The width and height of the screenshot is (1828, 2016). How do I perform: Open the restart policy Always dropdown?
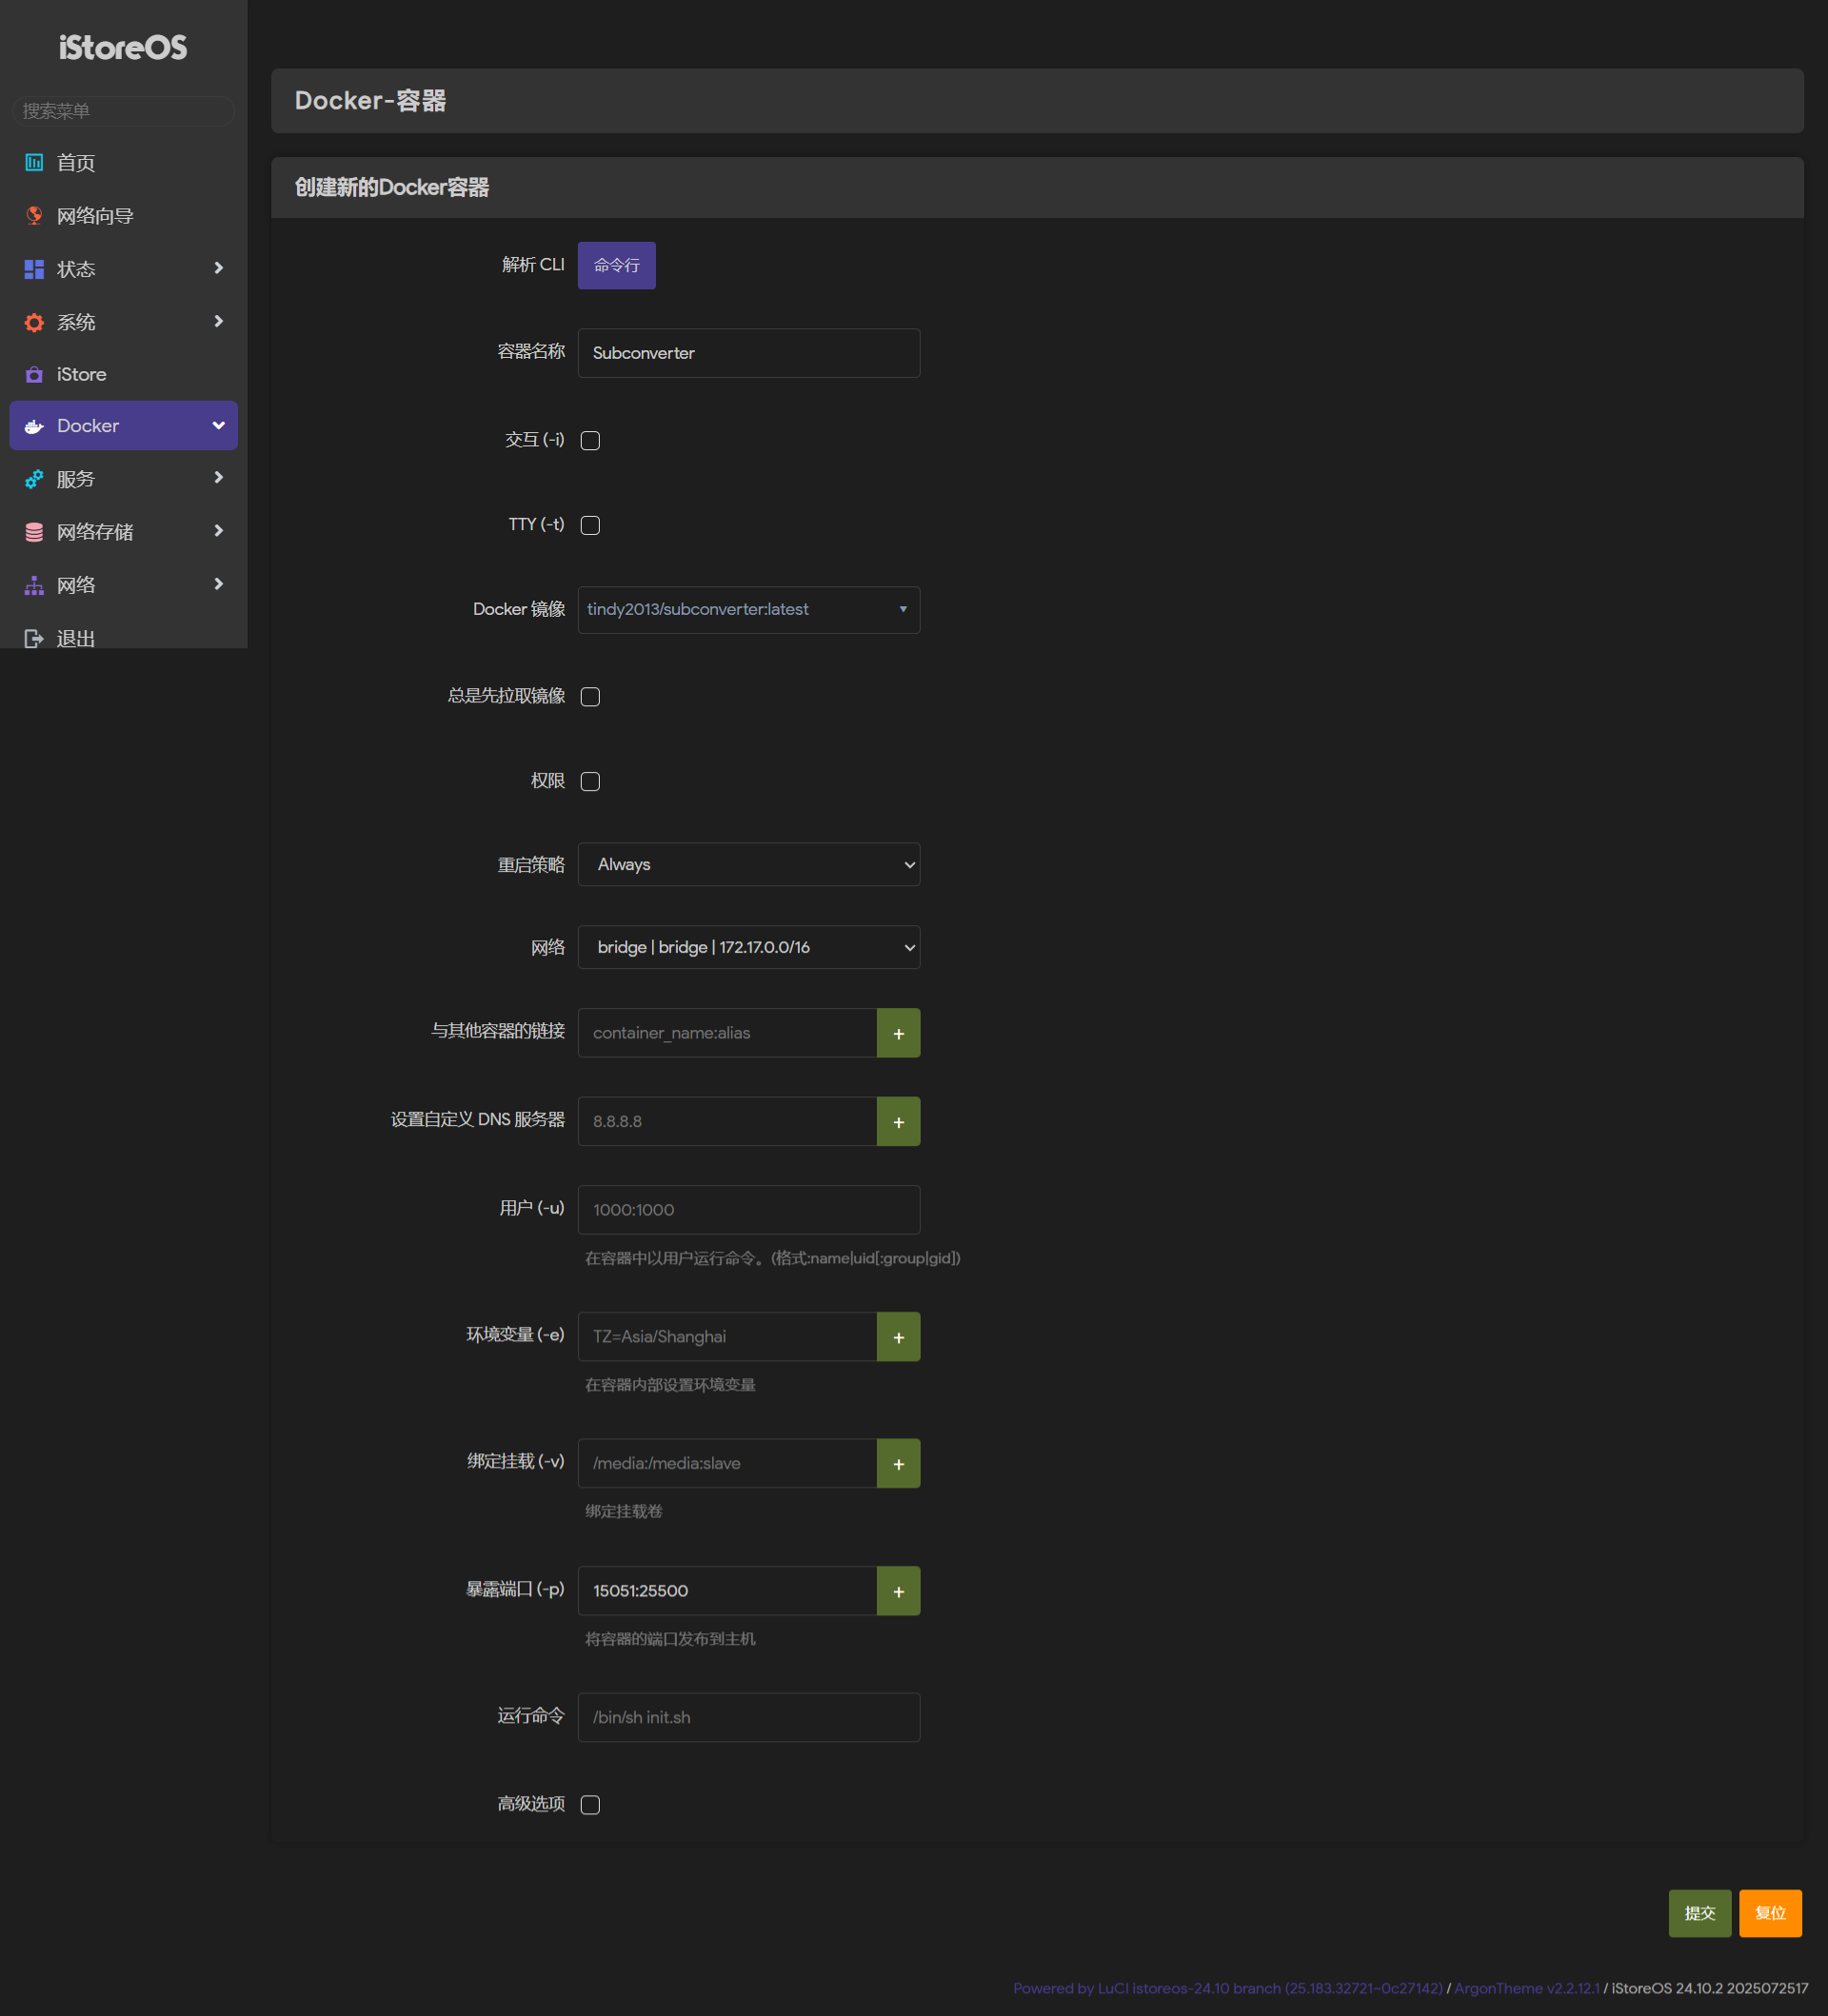pyautogui.click(x=748, y=864)
